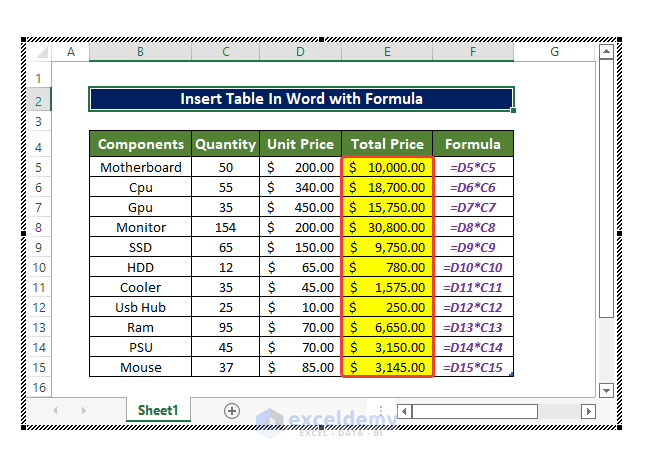Click the sheet tab bar split handle dots
Viewport: 654px width, 455px height.
tap(381, 410)
